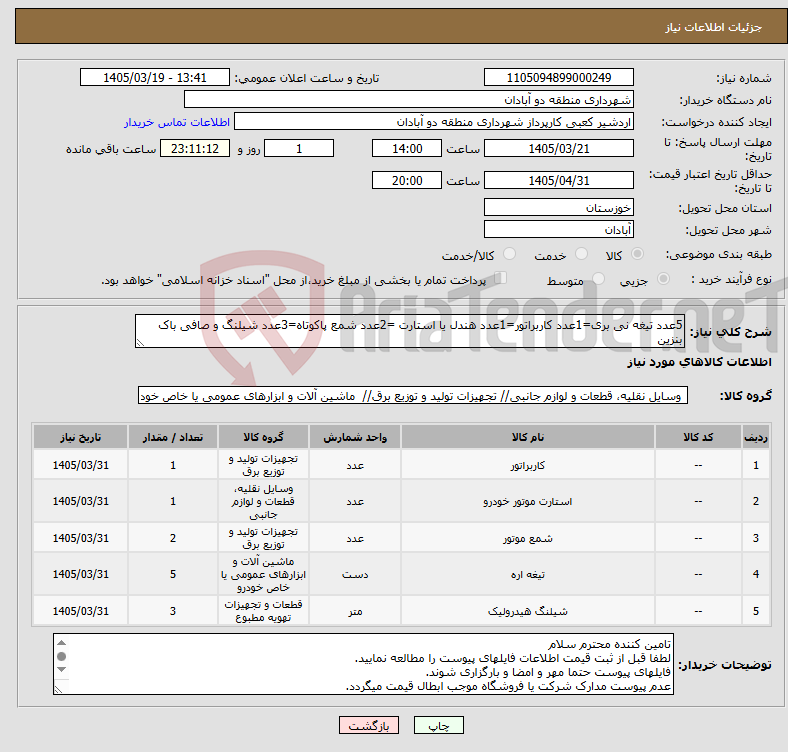The height and width of the screenshot is (752, 788).
Task: Select the خدمت radio button
Action: (581, 254)
